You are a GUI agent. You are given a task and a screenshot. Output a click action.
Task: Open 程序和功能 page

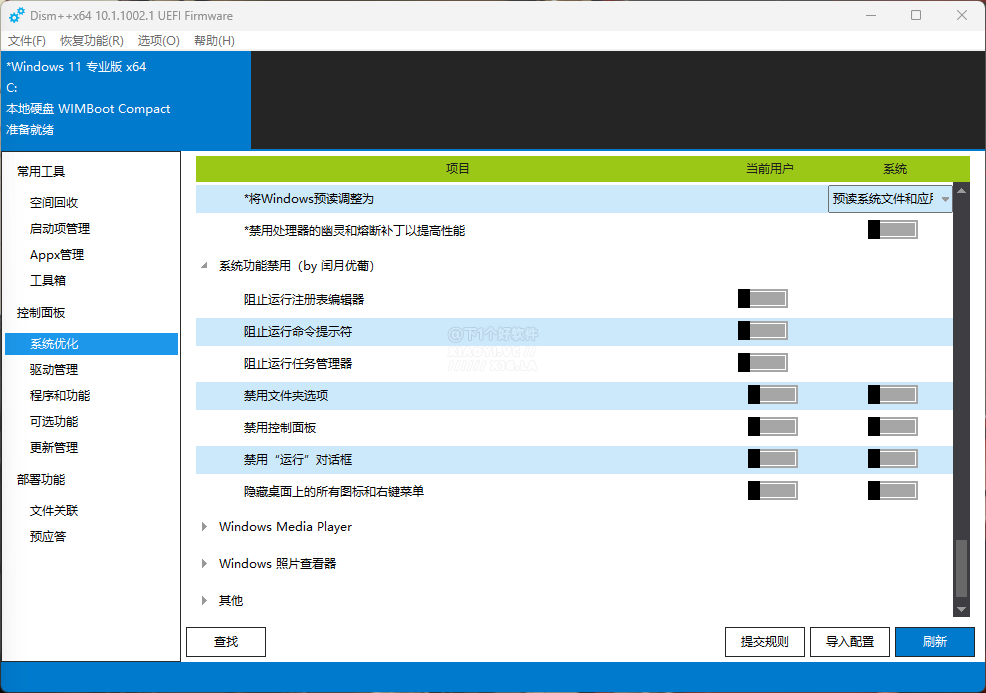60,396
